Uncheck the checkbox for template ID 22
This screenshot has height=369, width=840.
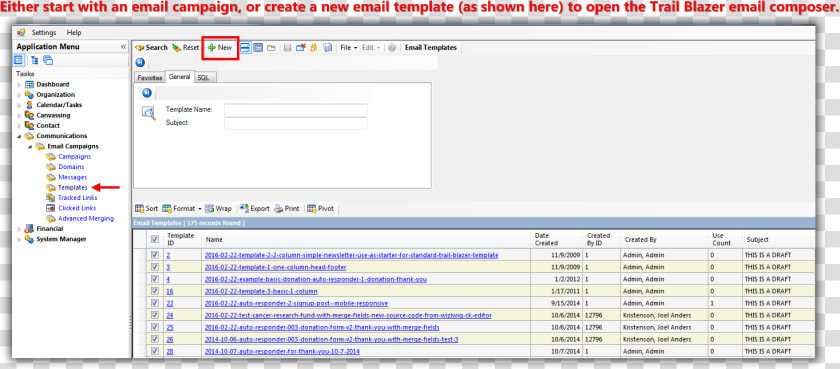[155, 303]
